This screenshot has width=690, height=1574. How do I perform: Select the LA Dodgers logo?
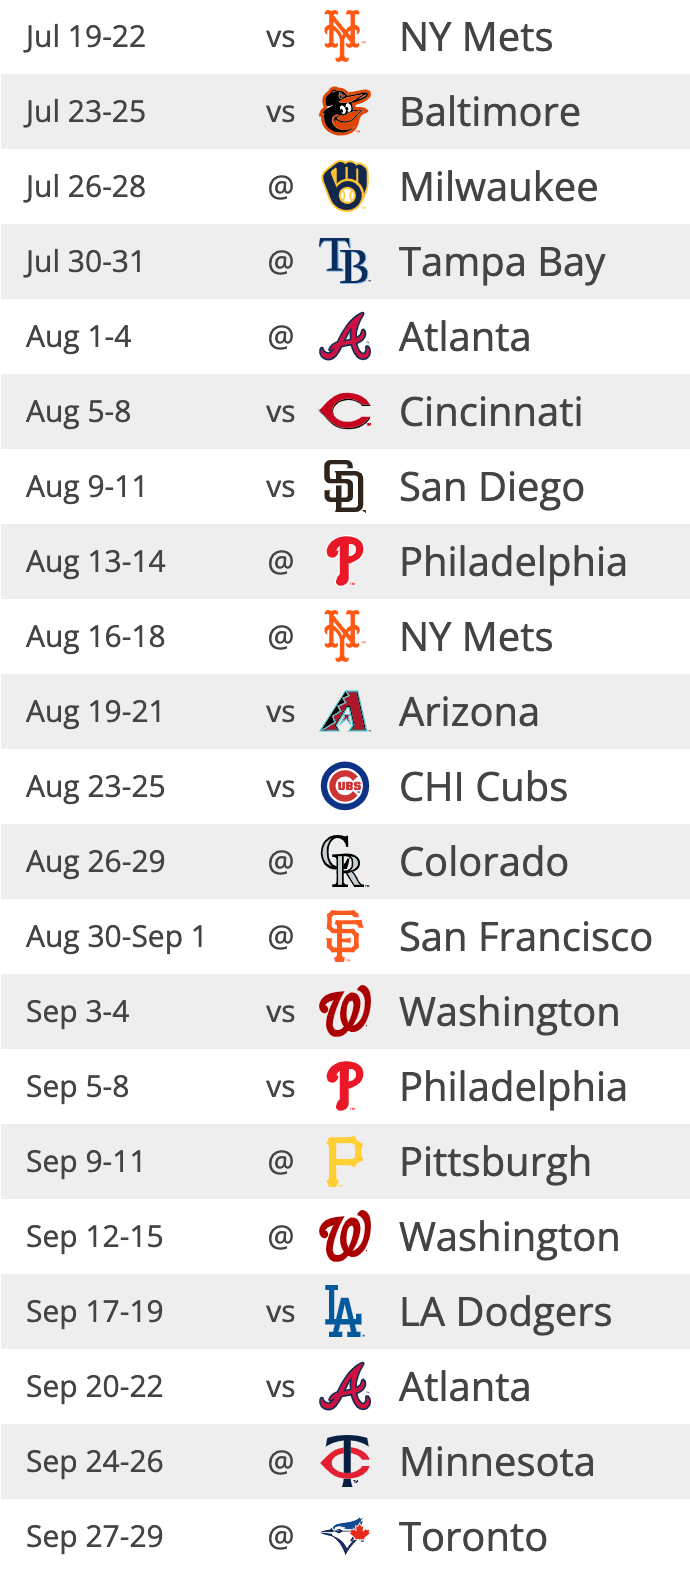pos(345,1312)
